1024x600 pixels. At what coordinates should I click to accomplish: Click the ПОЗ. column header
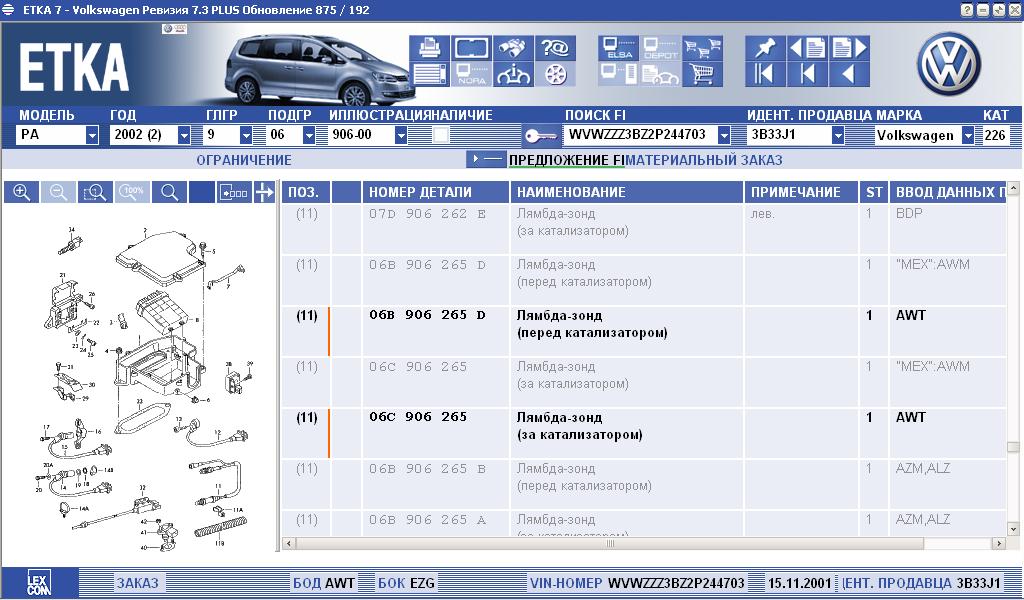tap(306, 193)
